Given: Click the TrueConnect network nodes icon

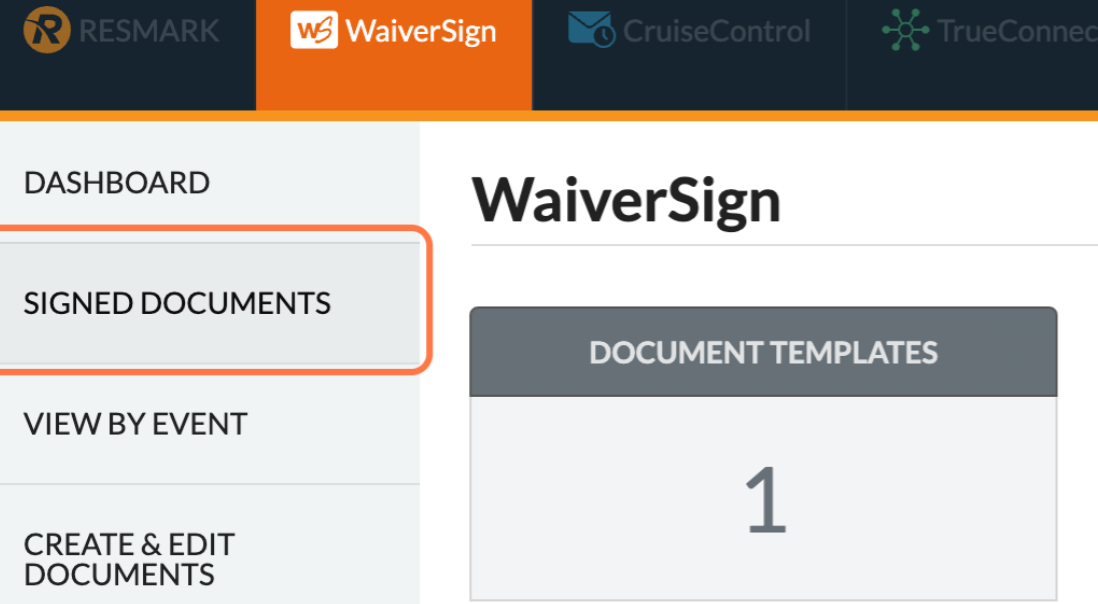Looking at the screenshot, I should tap(905, 30).
